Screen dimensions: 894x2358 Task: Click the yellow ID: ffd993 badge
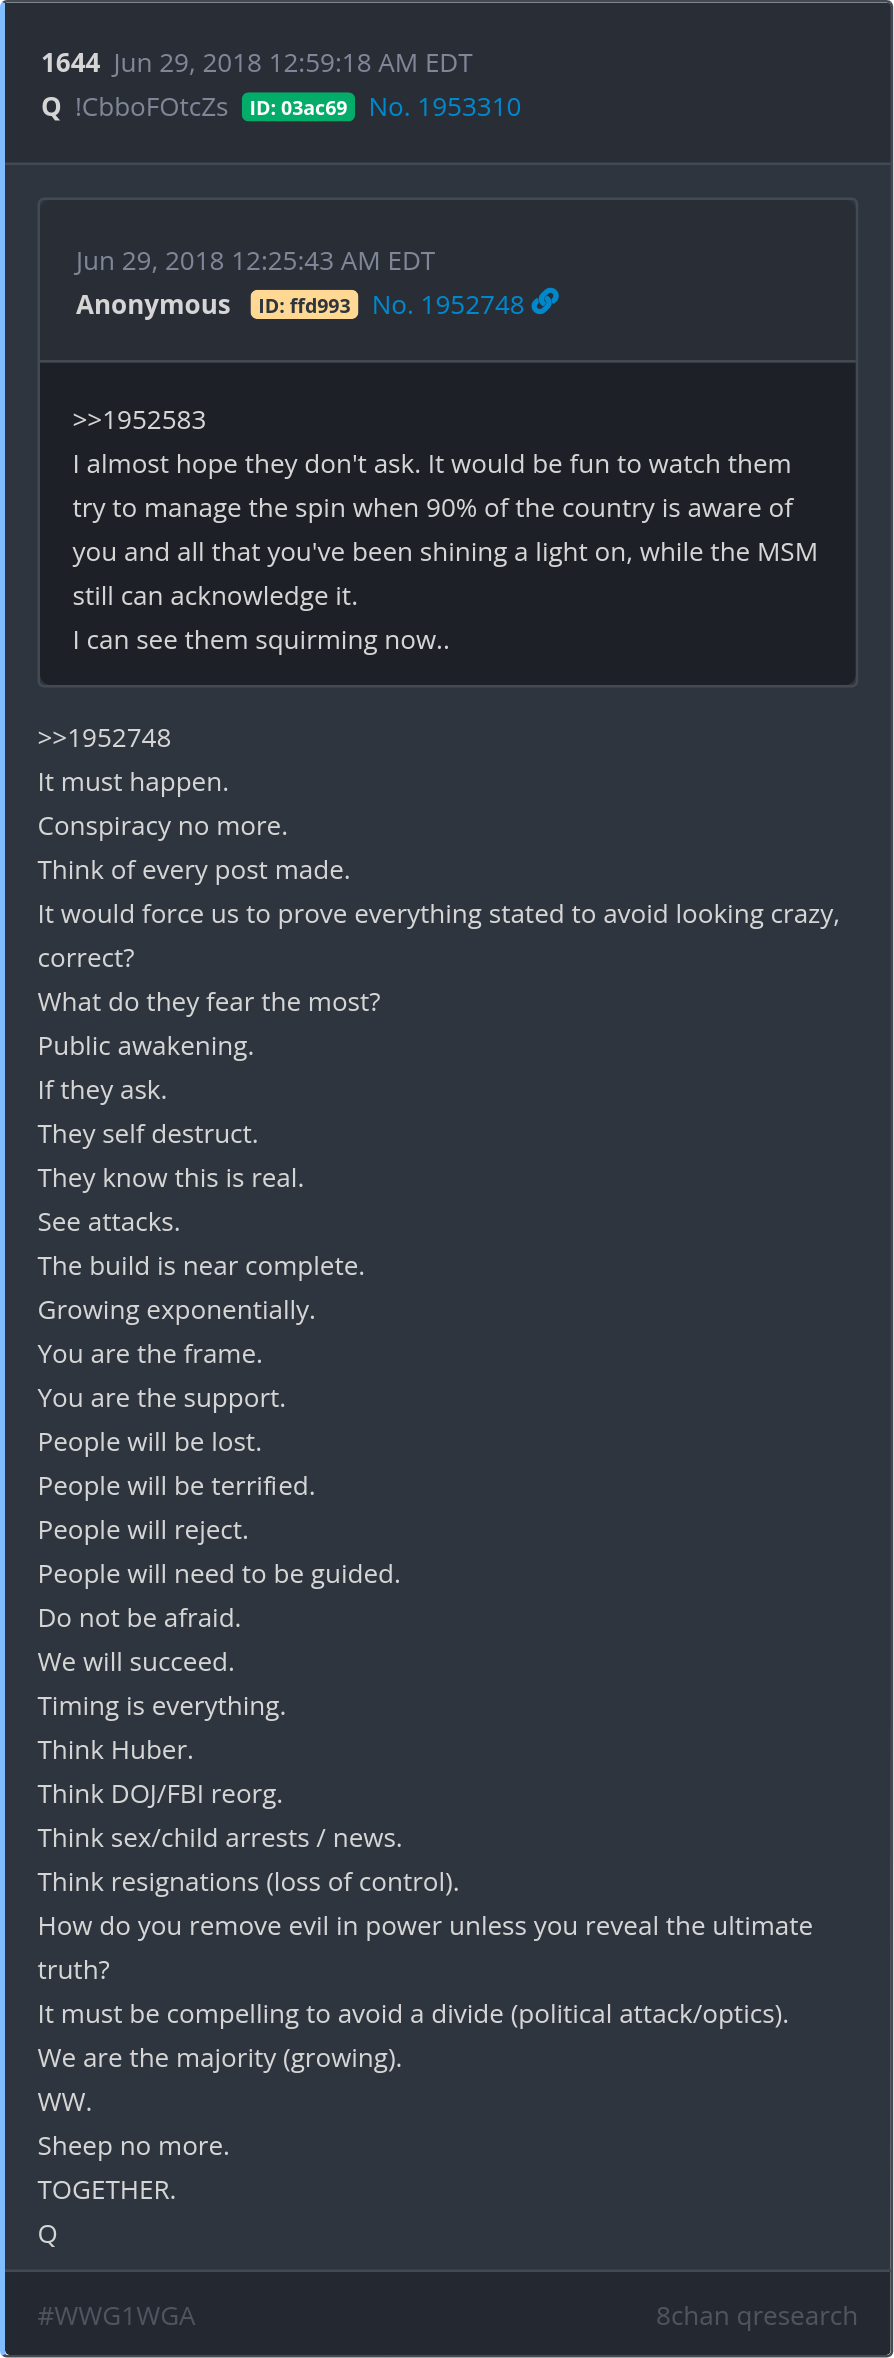(x=304, y=305)
